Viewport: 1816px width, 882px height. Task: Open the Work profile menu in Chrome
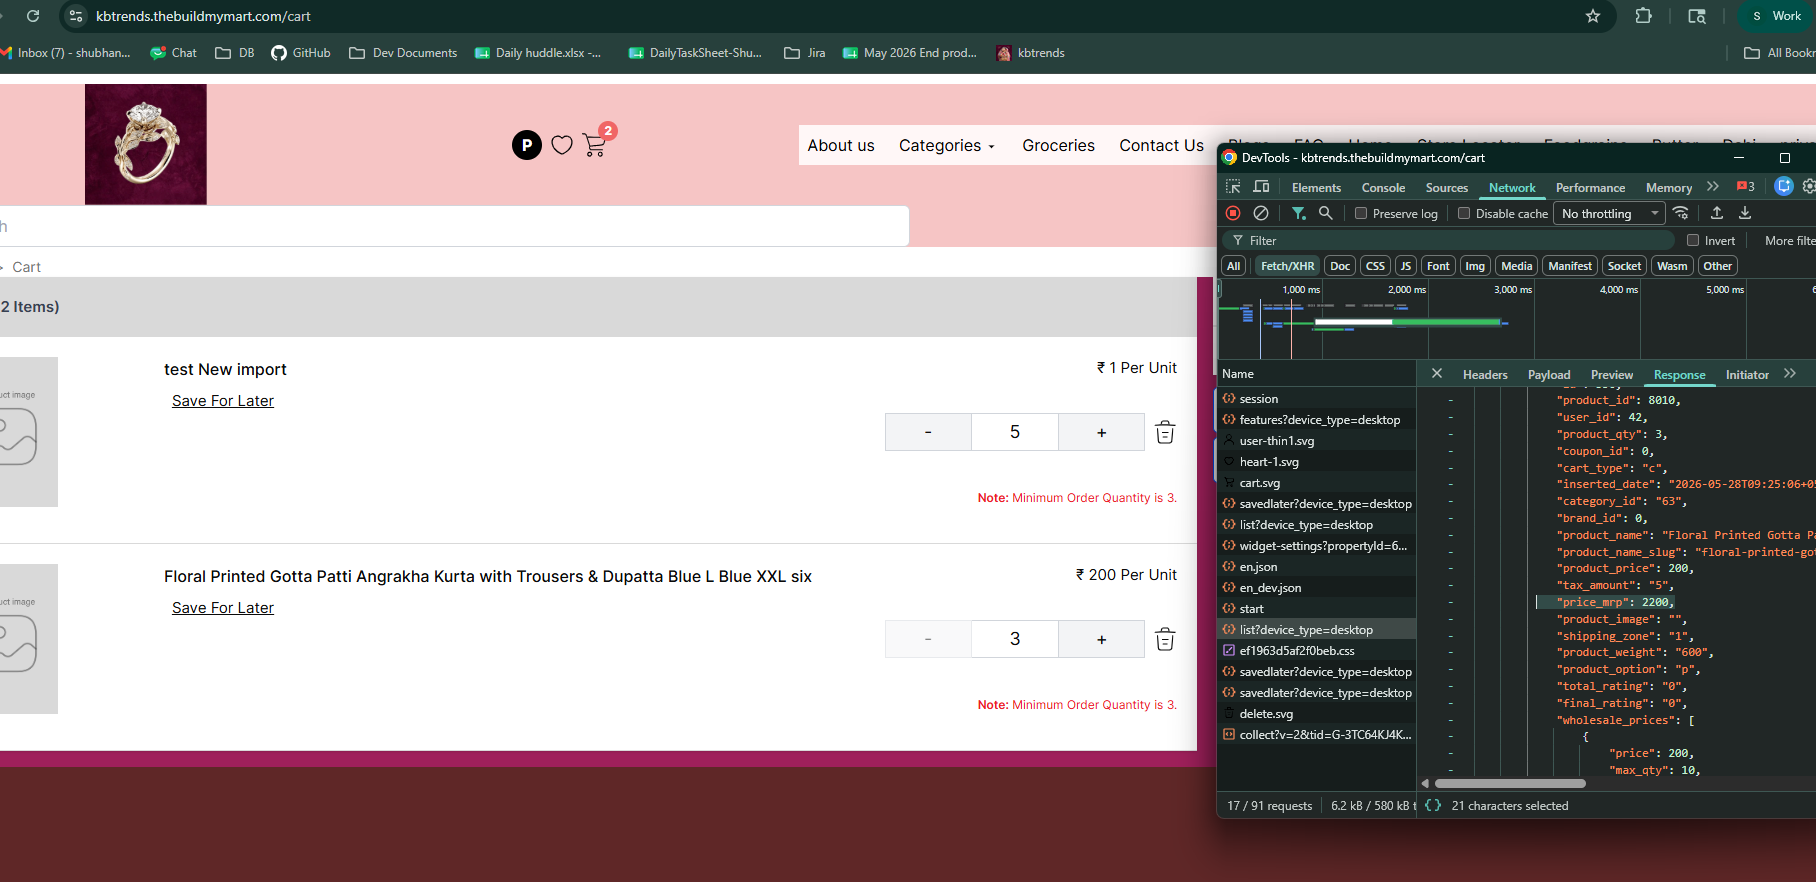[x=1777, y=16]
